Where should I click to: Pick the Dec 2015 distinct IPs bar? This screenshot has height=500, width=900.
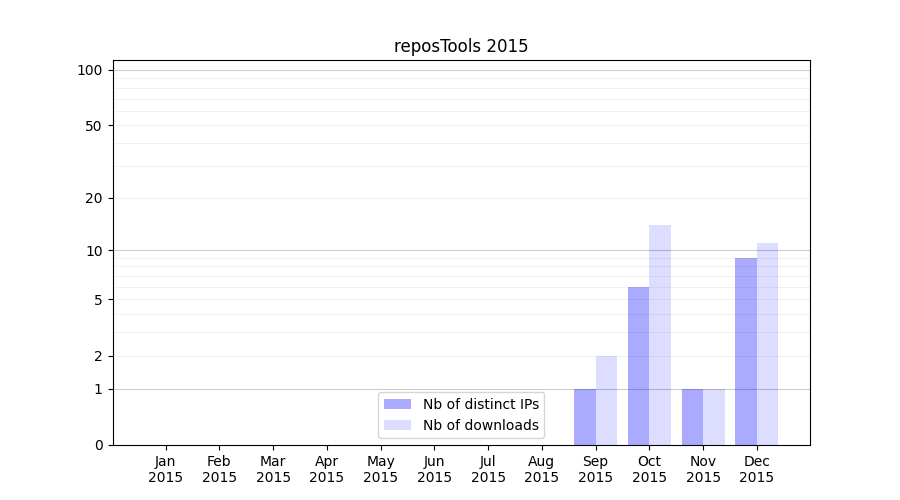tap(746, 351)
